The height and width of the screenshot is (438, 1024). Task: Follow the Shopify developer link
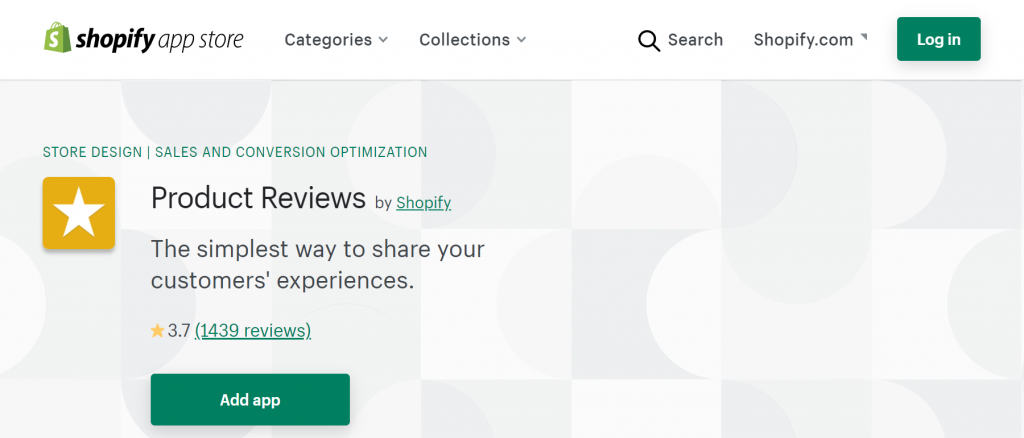click(423, 203)
